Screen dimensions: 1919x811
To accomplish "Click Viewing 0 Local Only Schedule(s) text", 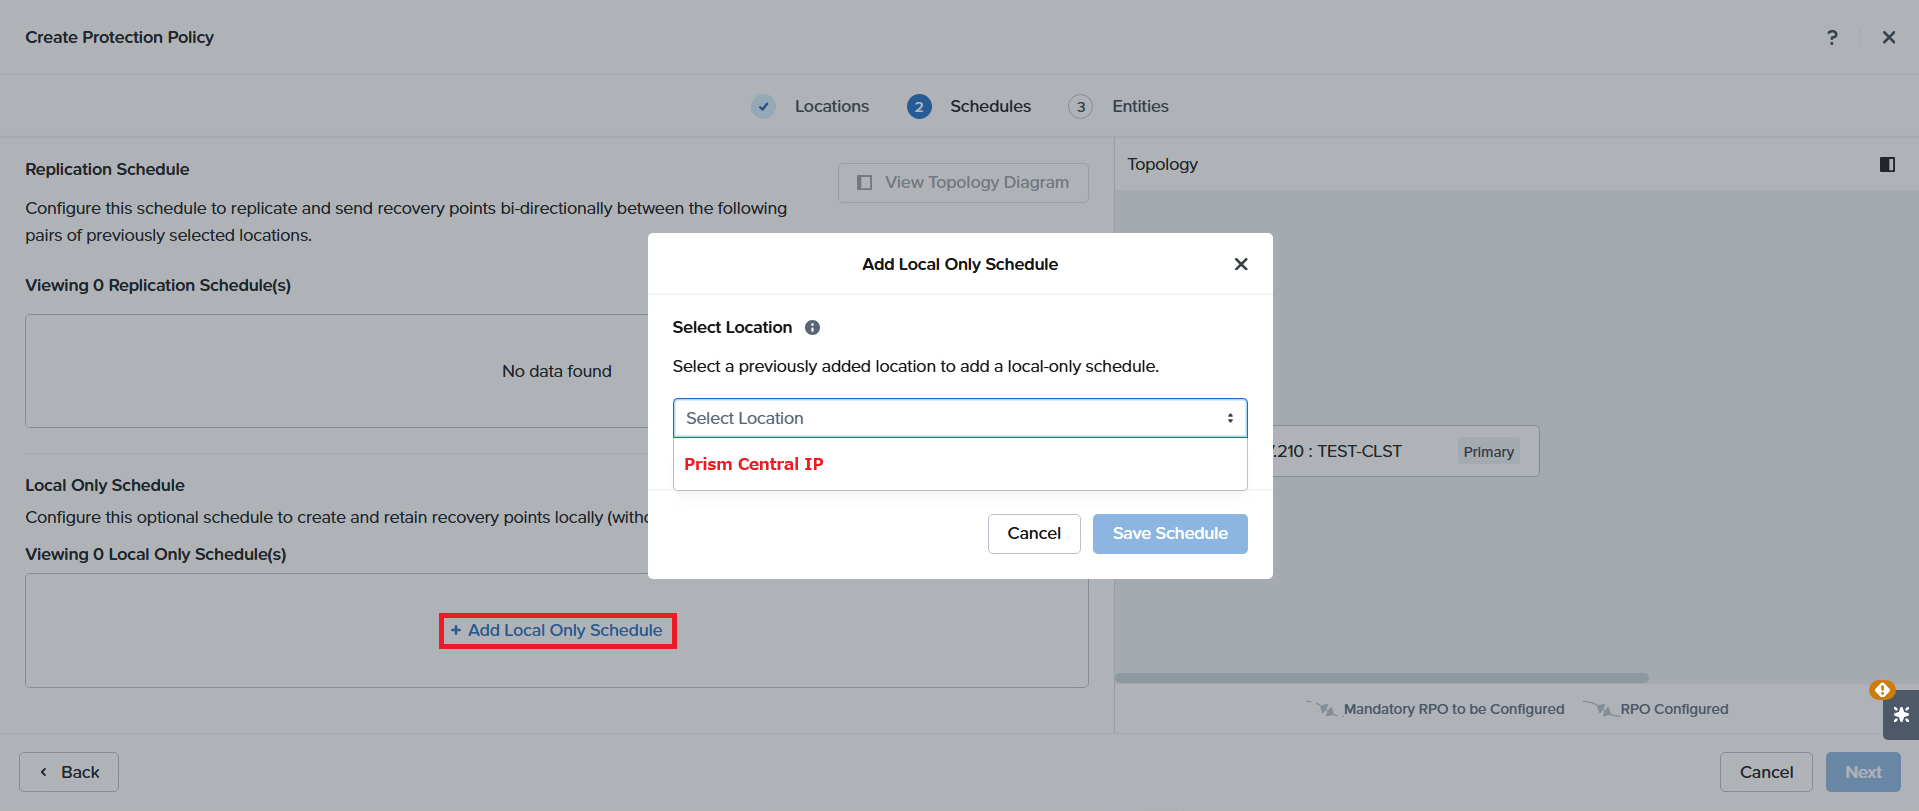I will (x=156, y=554).
